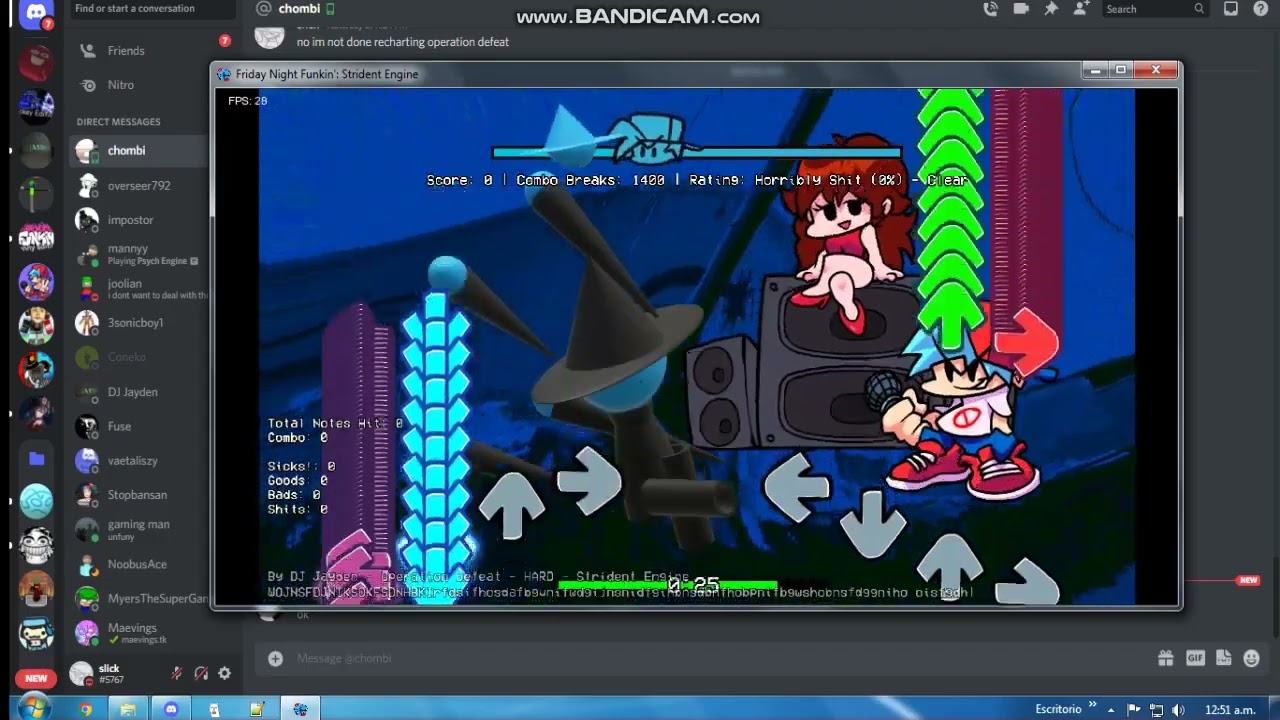This screenshot has height=720, width=1280.
Task: Open notepad-style app in taskbar
Action: 257,709
